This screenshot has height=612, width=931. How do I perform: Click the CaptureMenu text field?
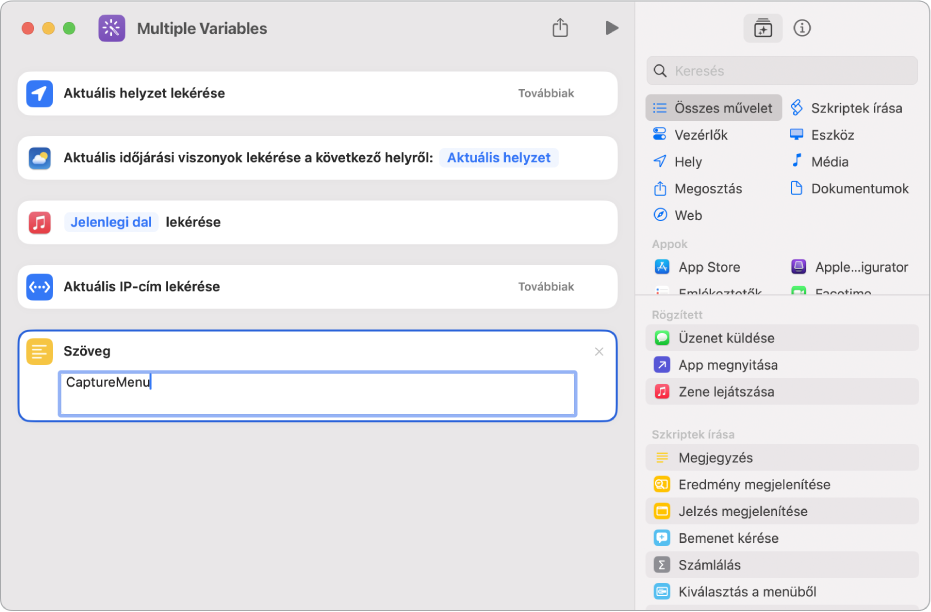coord(317,393)
